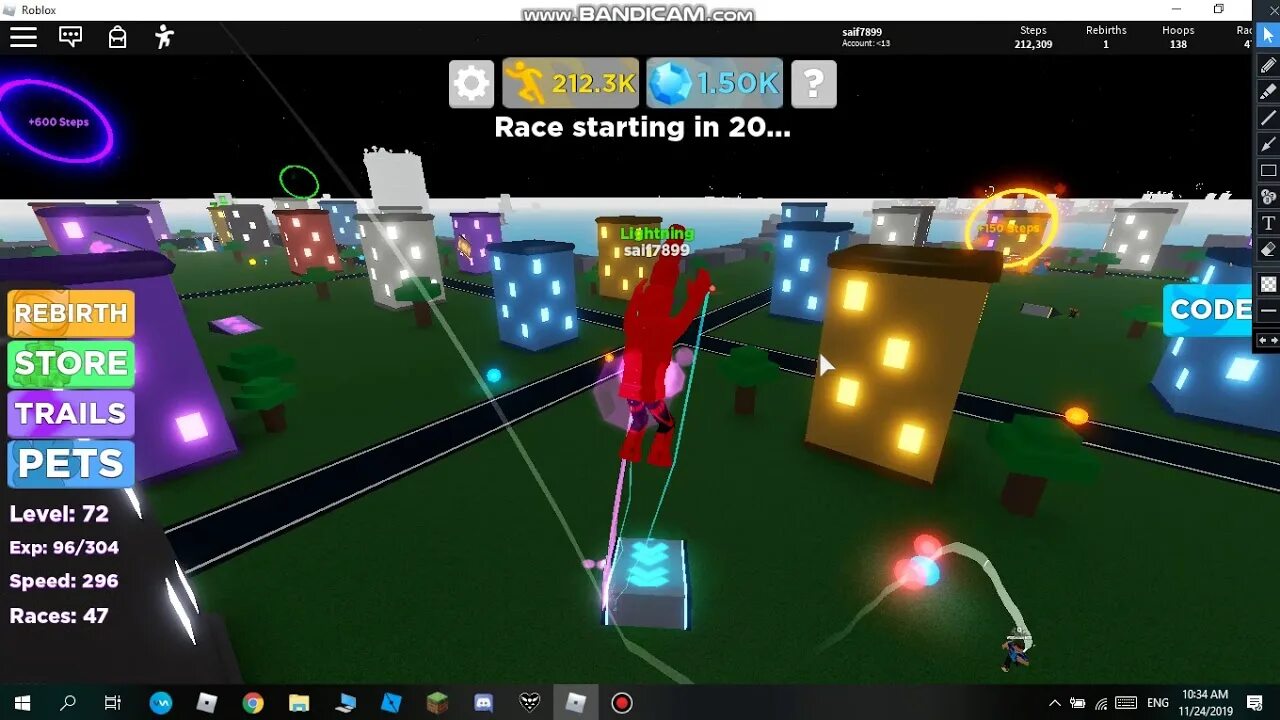Click the Rebirths leaderboard stat
1280x720 pixels.
(1106, 37)
